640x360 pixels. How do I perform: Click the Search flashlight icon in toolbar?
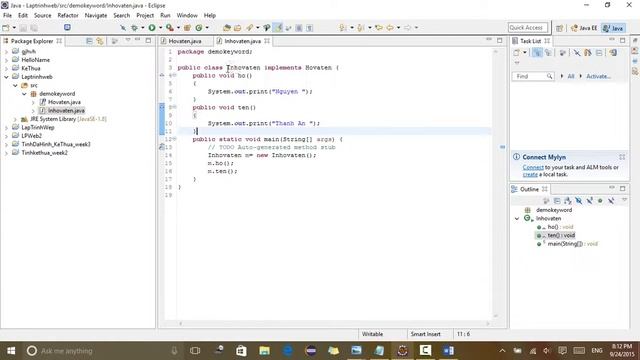249,28
